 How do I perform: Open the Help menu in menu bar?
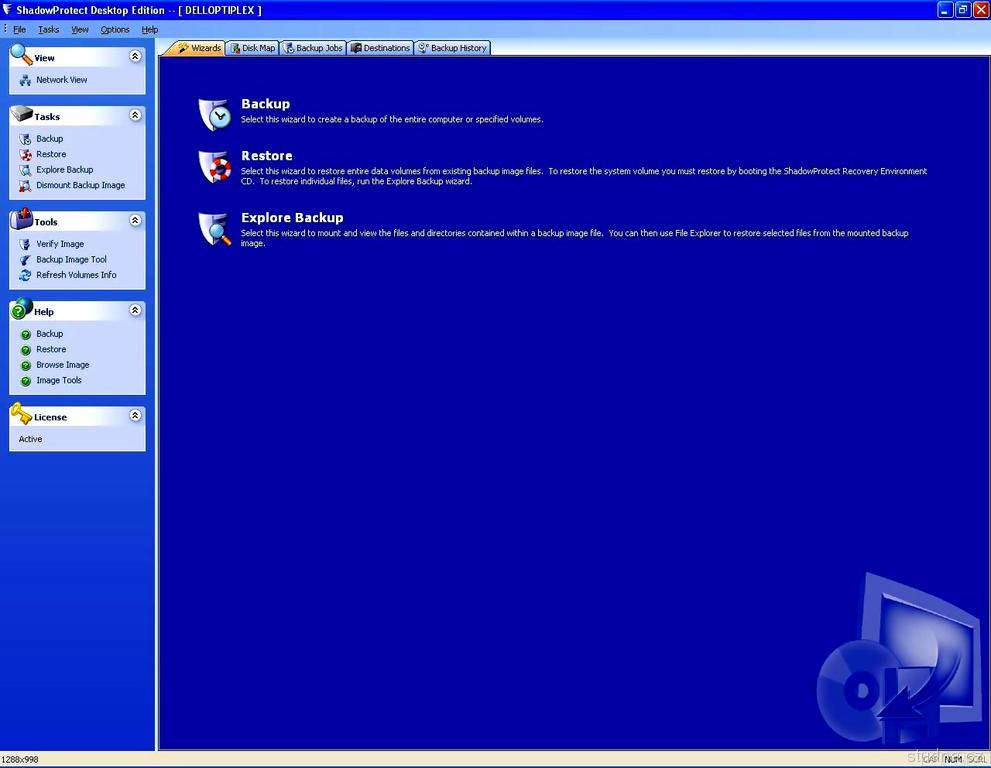pyautogui.click(x=150, y=30)
